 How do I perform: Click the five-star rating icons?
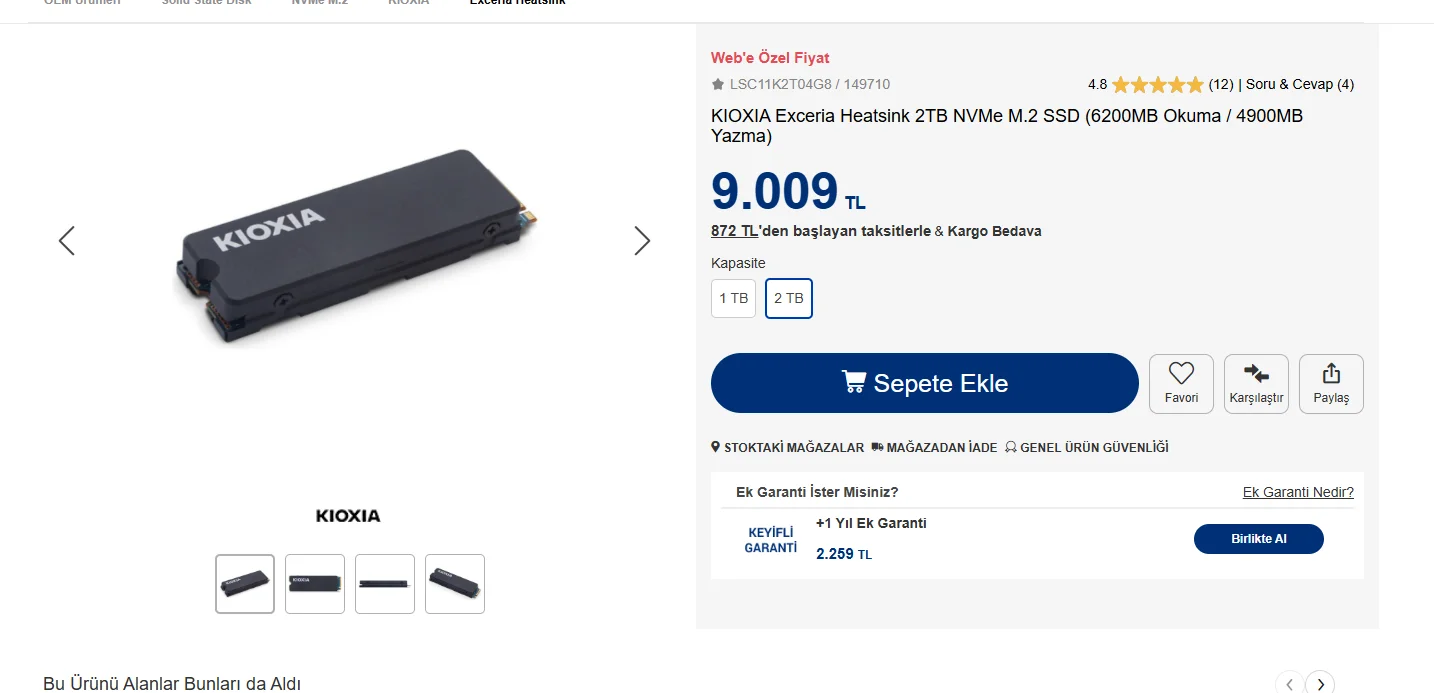(x=1157, y=85)
